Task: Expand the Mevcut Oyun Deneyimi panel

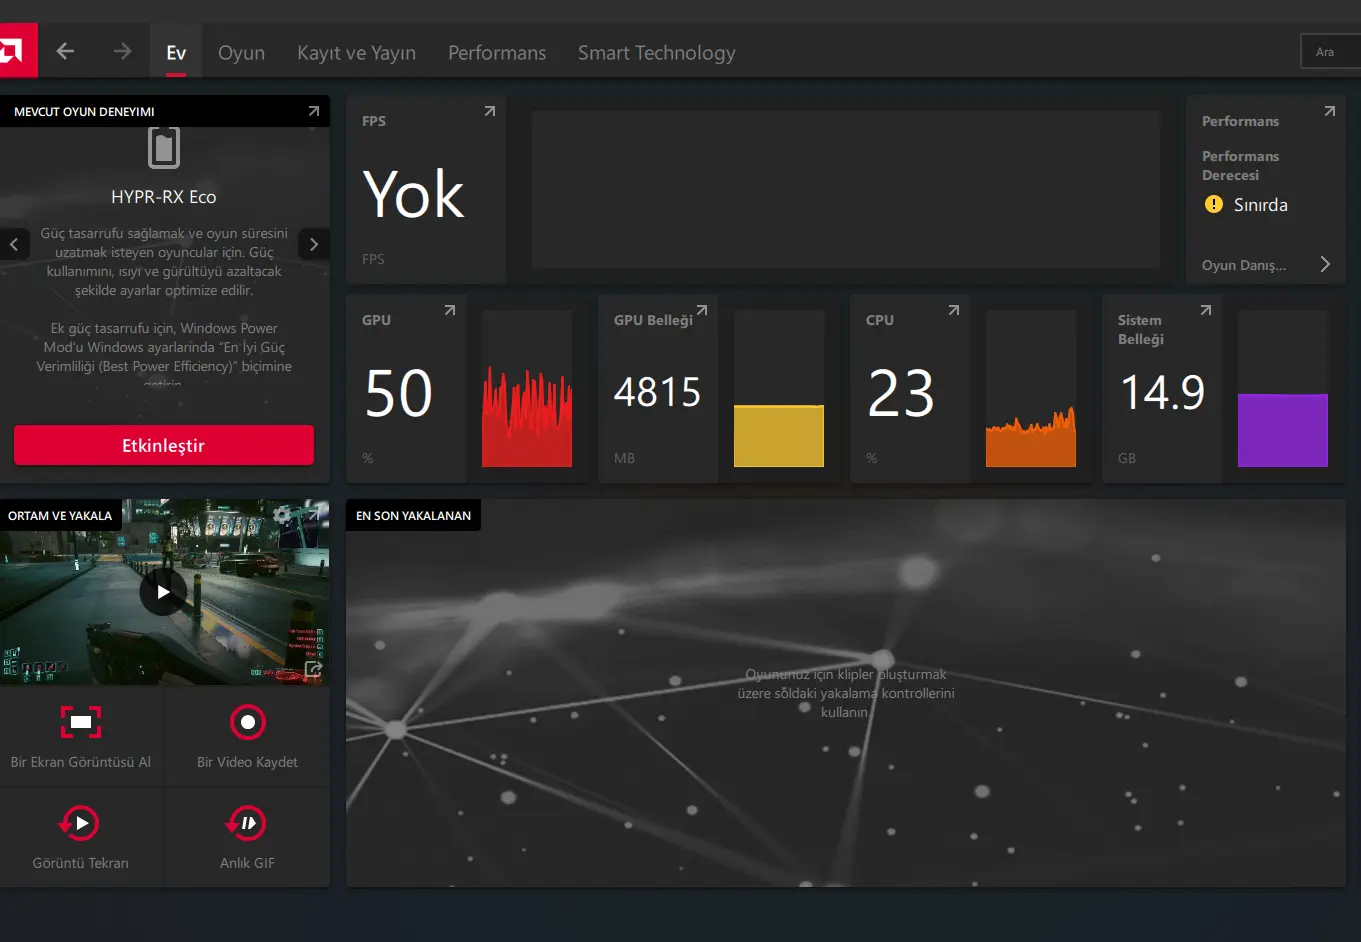Action: coord(314,111)
